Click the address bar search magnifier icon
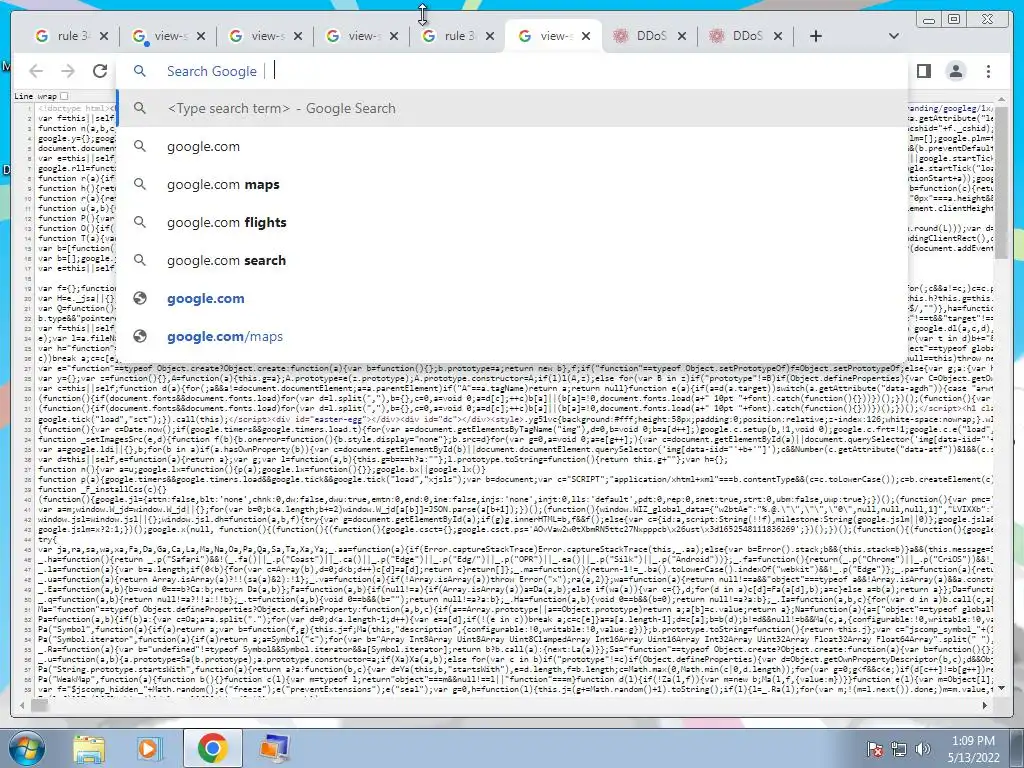Image resolution: width=1024 pixels, height=768 pixels. pyautogui.click(x=140, y=71)
